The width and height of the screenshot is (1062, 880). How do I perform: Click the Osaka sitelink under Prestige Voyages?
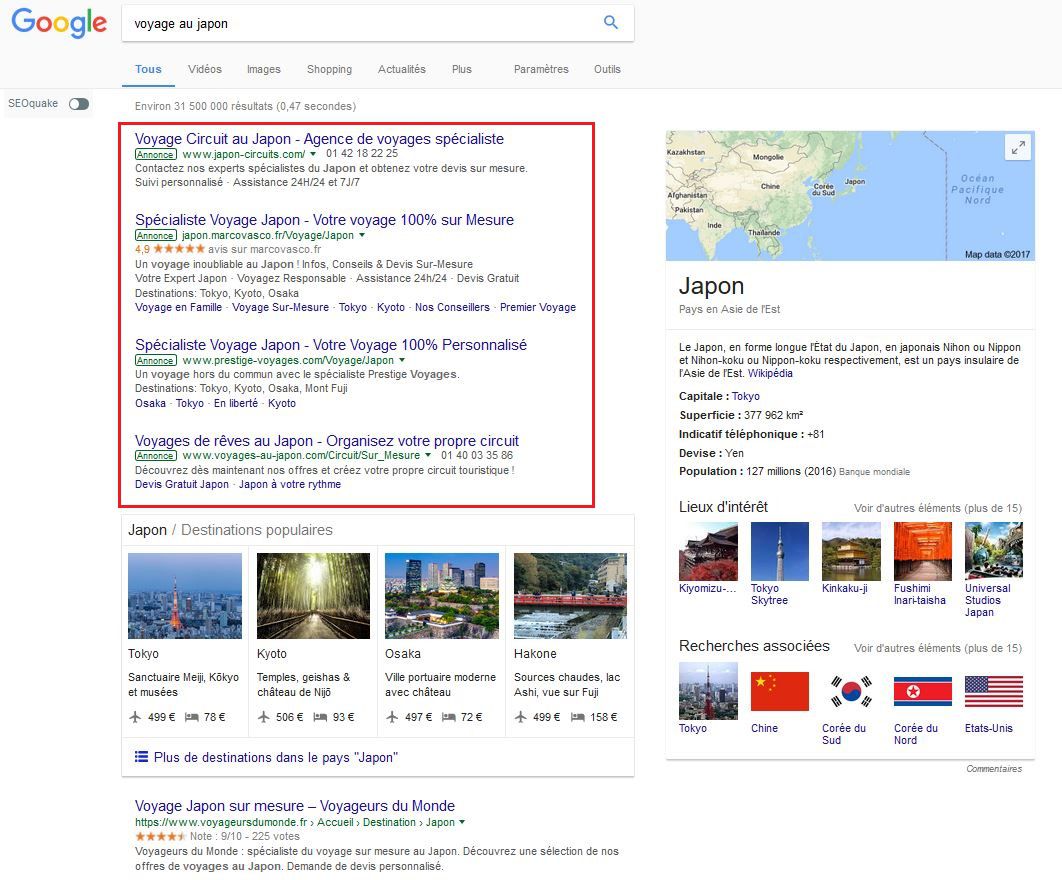(x=150, y=403)
